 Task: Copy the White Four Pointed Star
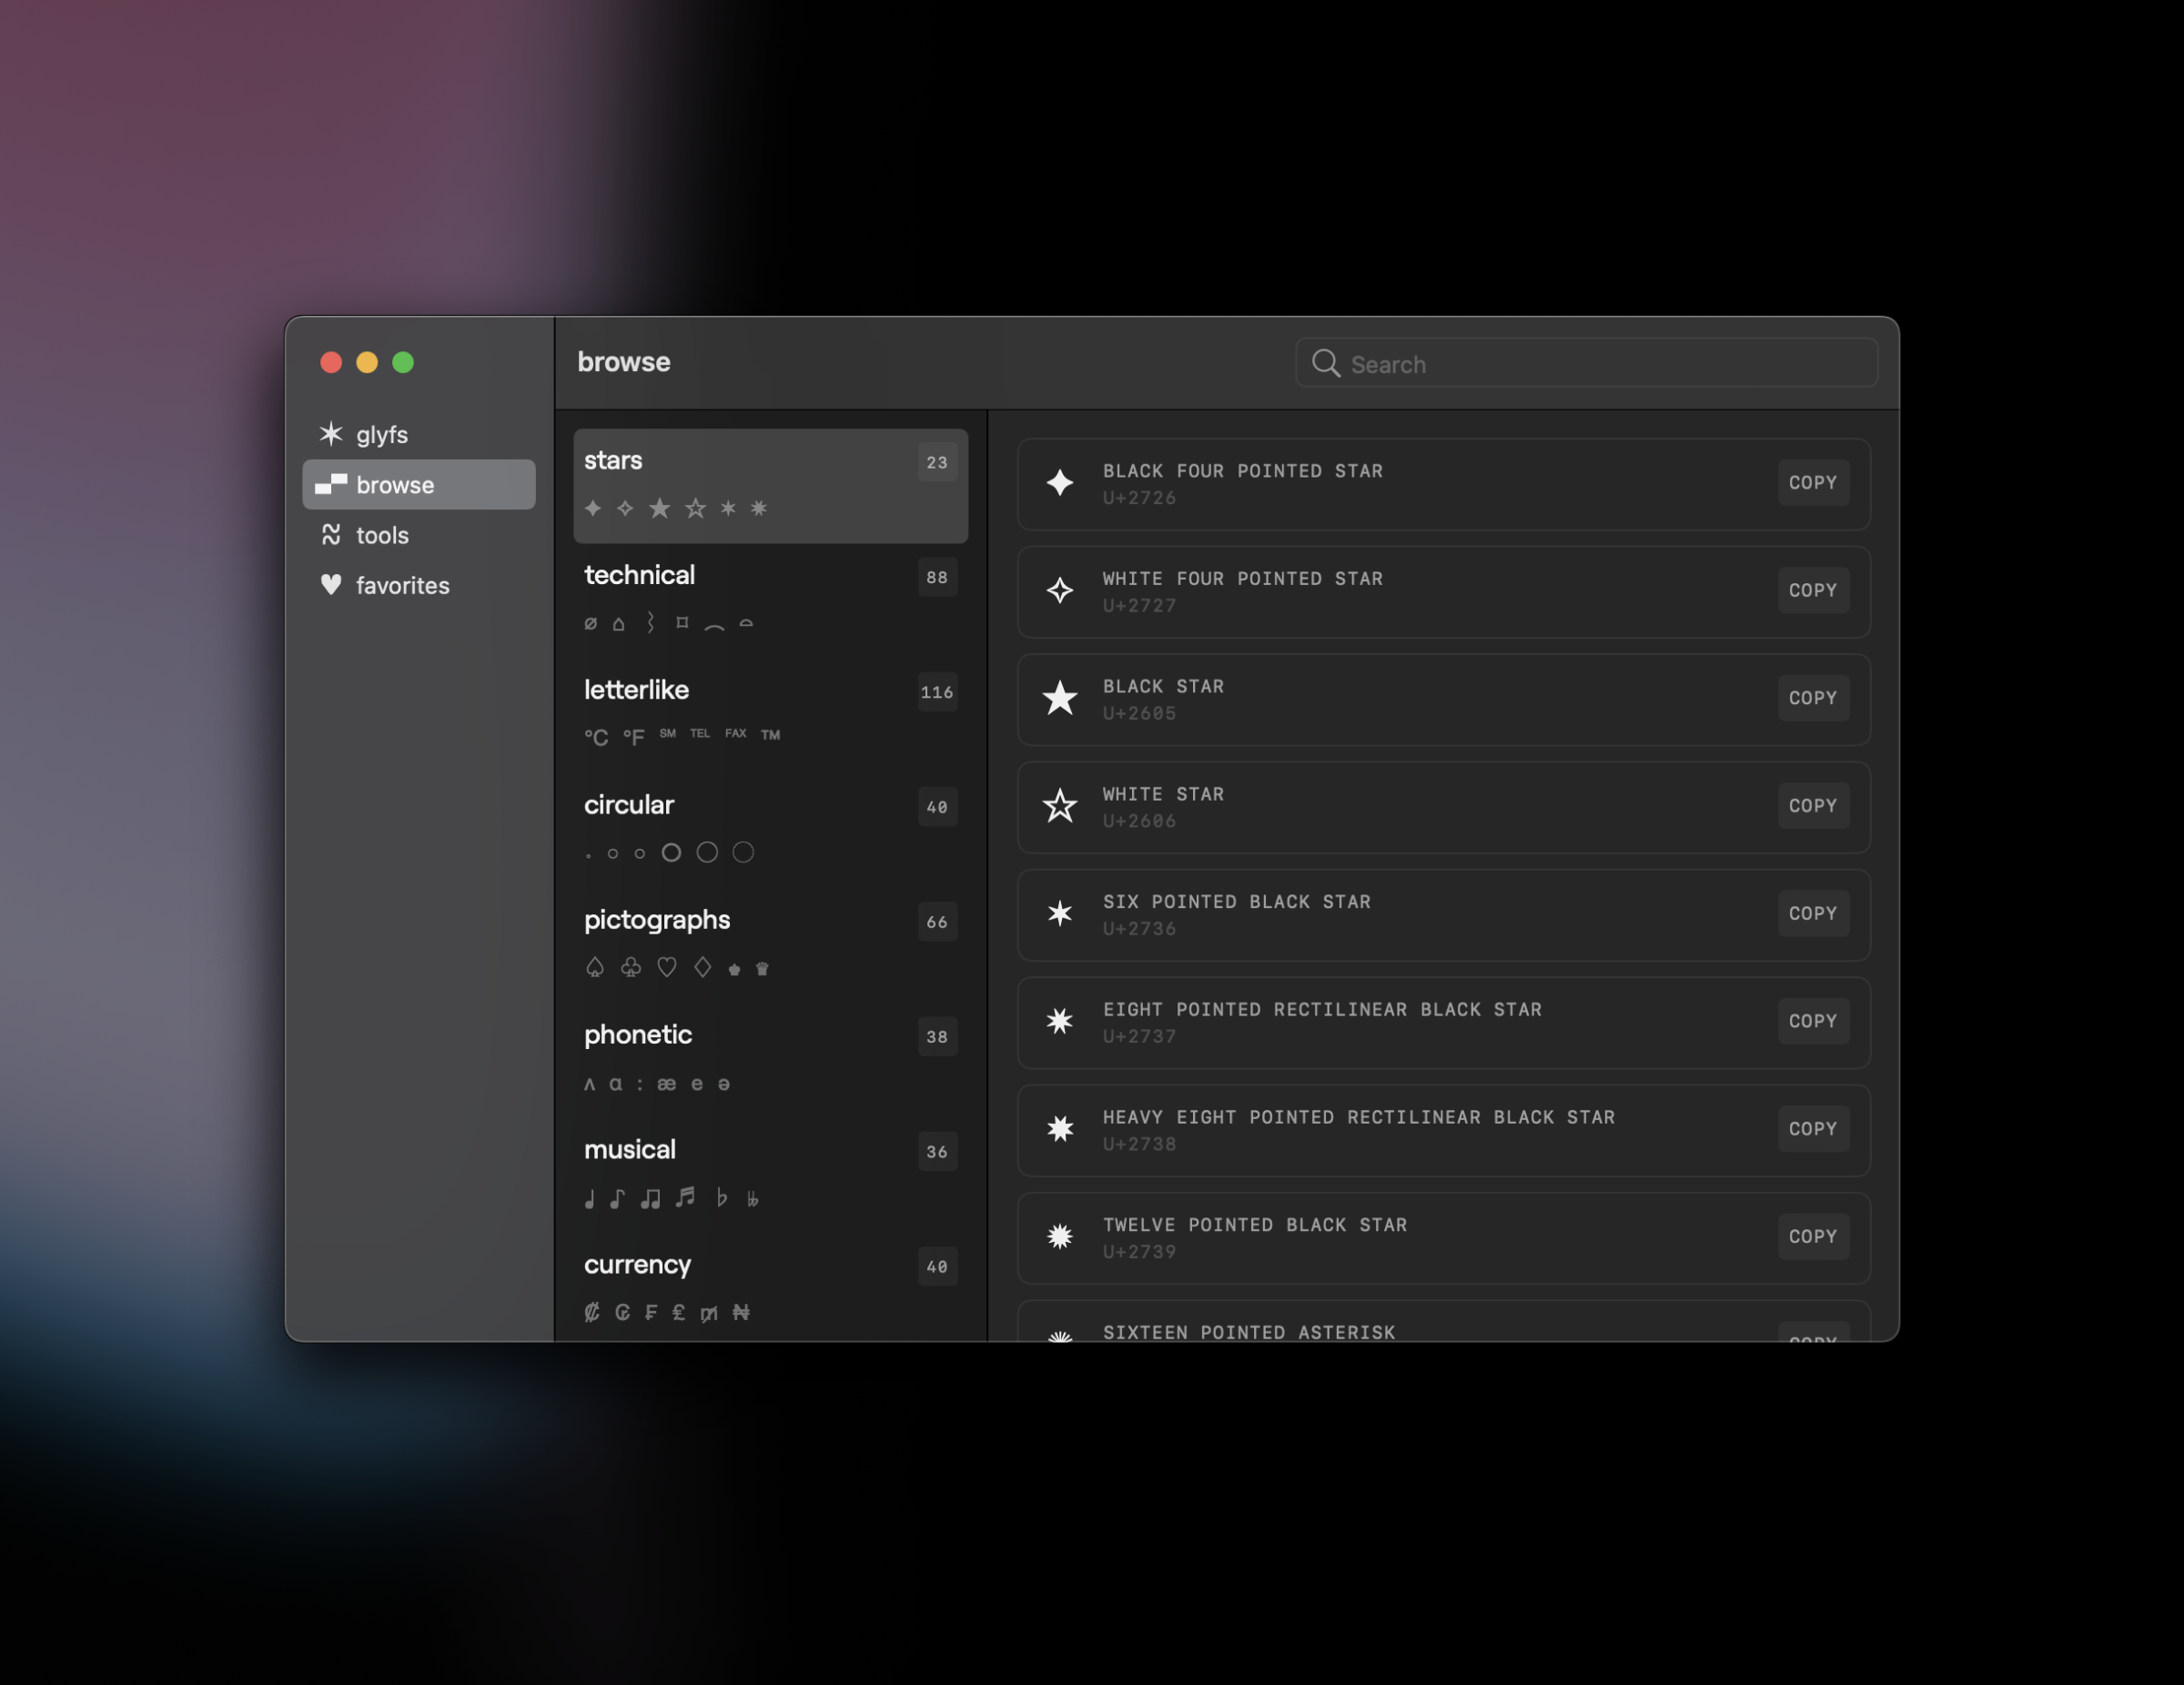[x=1811, y=590]
